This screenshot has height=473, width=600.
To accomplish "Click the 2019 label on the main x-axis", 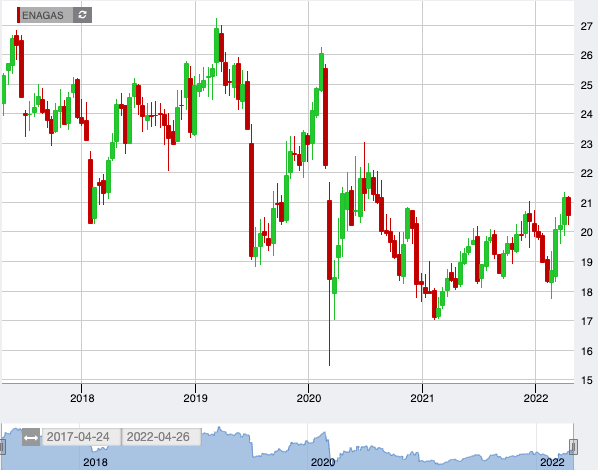I will [x=195, y=398].
